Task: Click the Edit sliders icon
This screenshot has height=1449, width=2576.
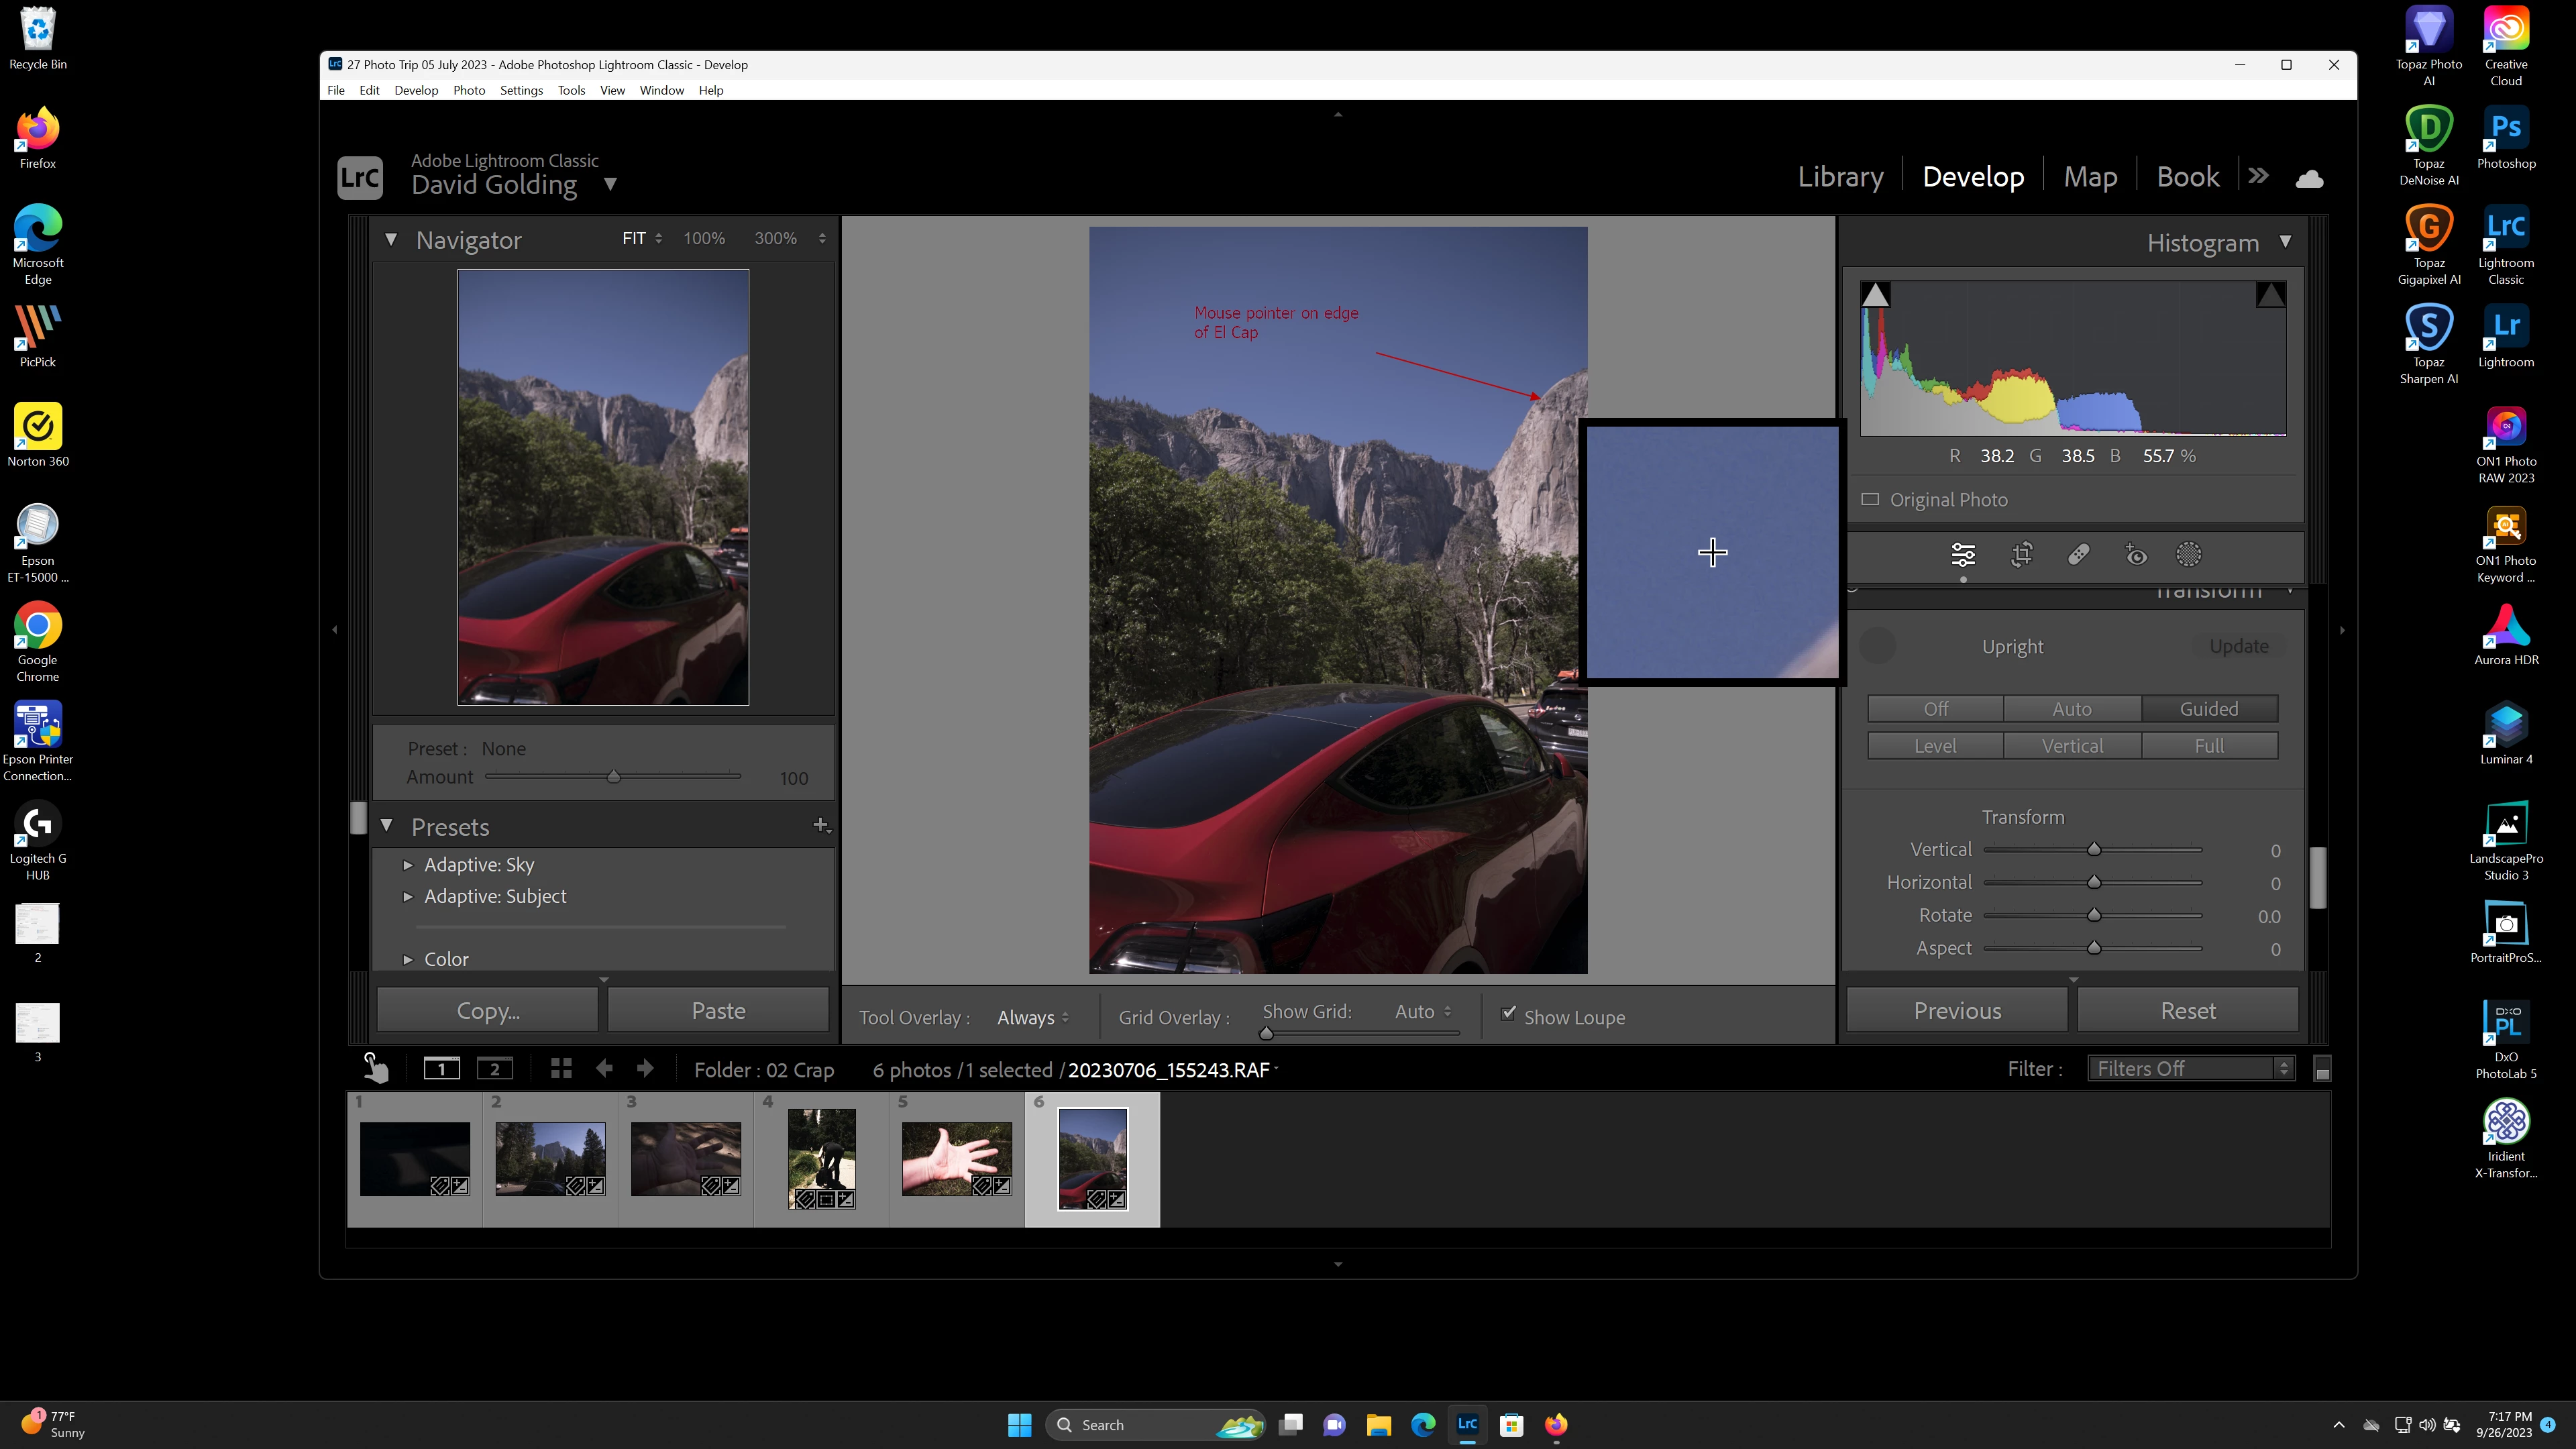Action: click(x=1963, y=554)
